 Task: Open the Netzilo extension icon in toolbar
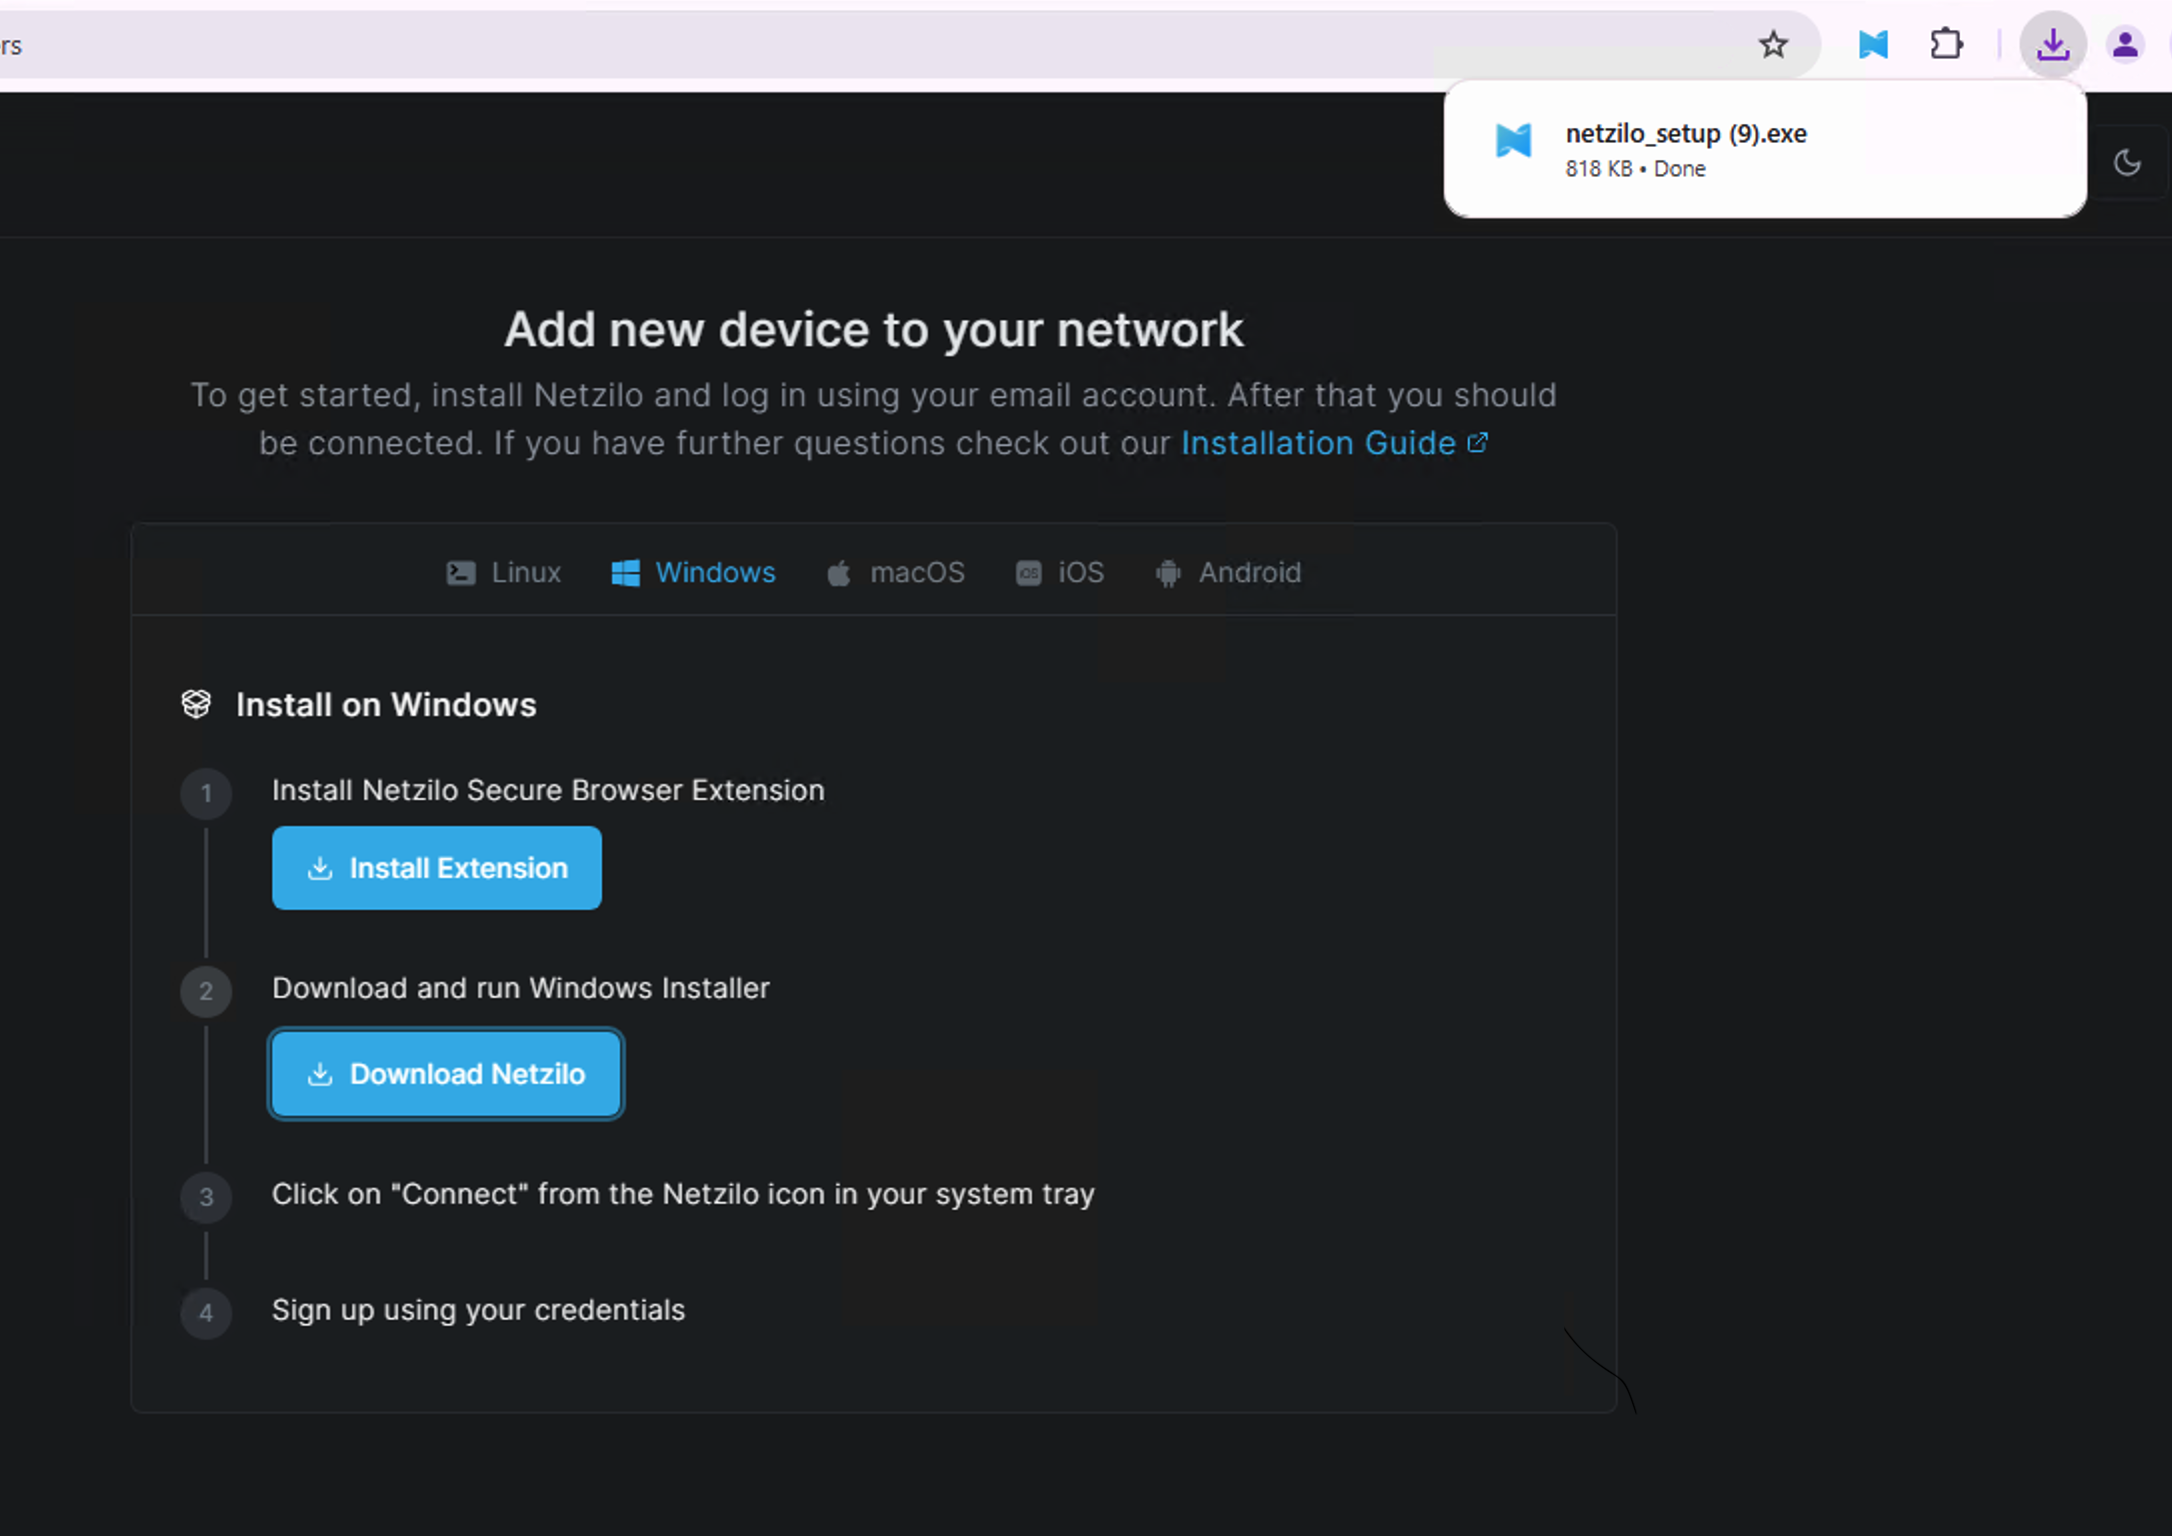tap(1872, 45)
